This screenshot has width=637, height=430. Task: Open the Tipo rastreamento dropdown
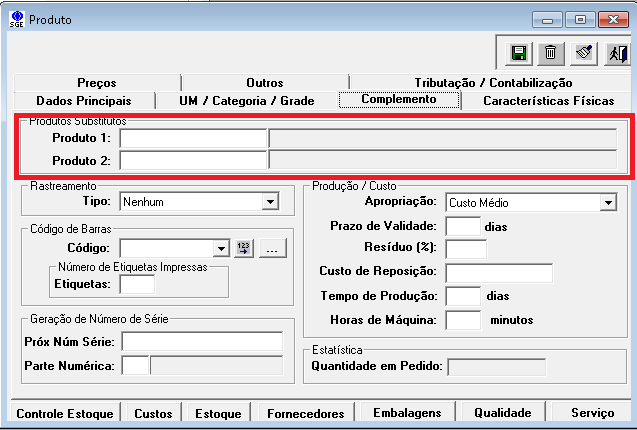(x=268, y=202)
